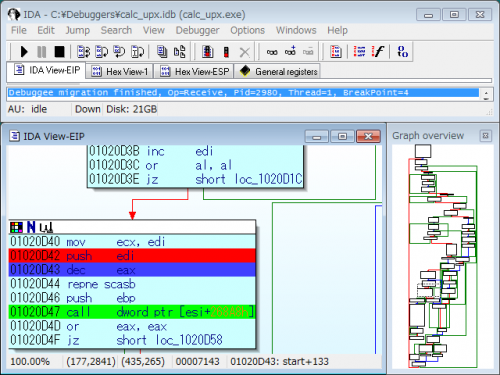Select the 'Debuggee migration finished' log line

click(x=243, y=93)
